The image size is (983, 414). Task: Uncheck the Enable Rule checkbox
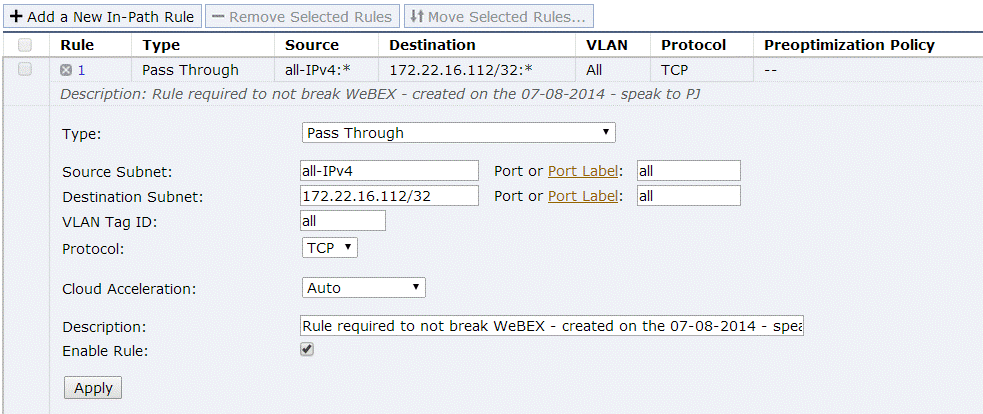point(308,349)
